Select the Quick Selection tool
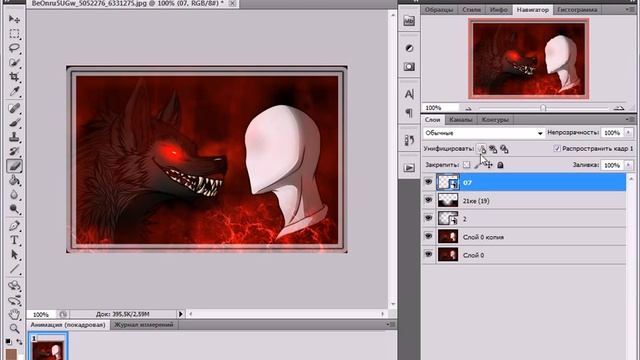Viewport: 640px width, 360px height. [x=14, y=62]
